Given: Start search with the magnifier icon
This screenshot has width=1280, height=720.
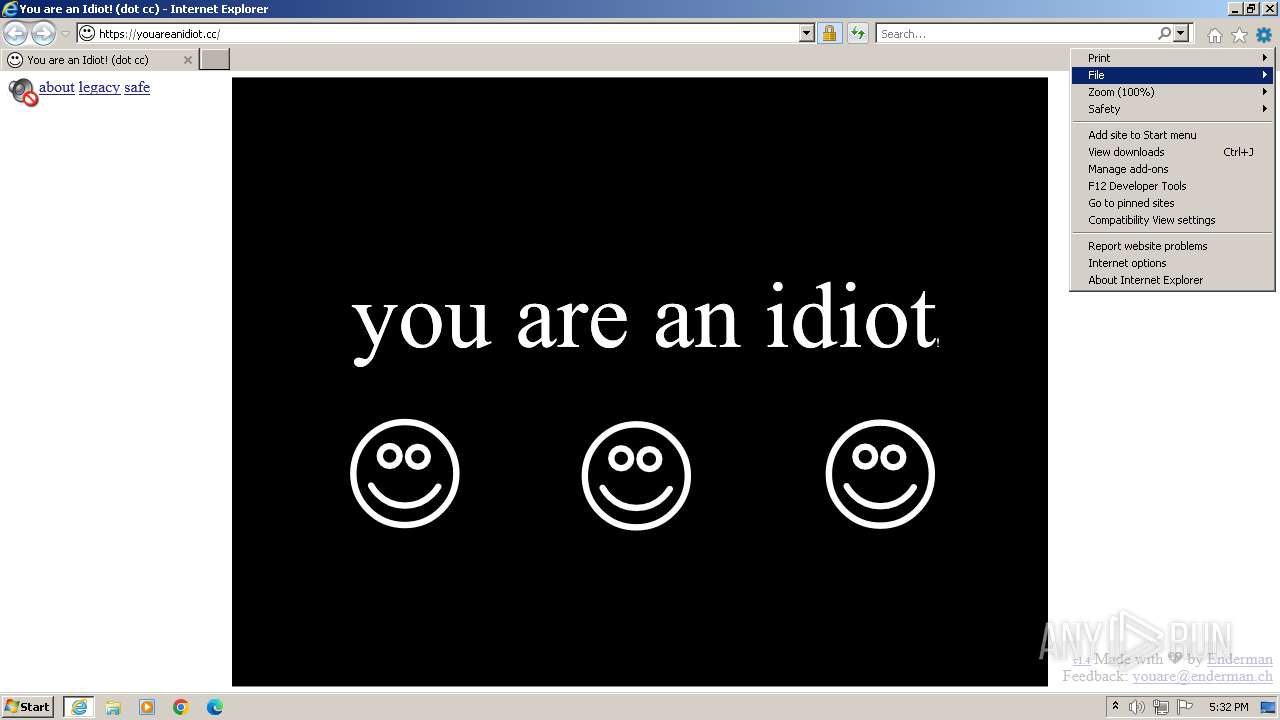Looking at the screenshot, I should click(x=1164, y=34).
